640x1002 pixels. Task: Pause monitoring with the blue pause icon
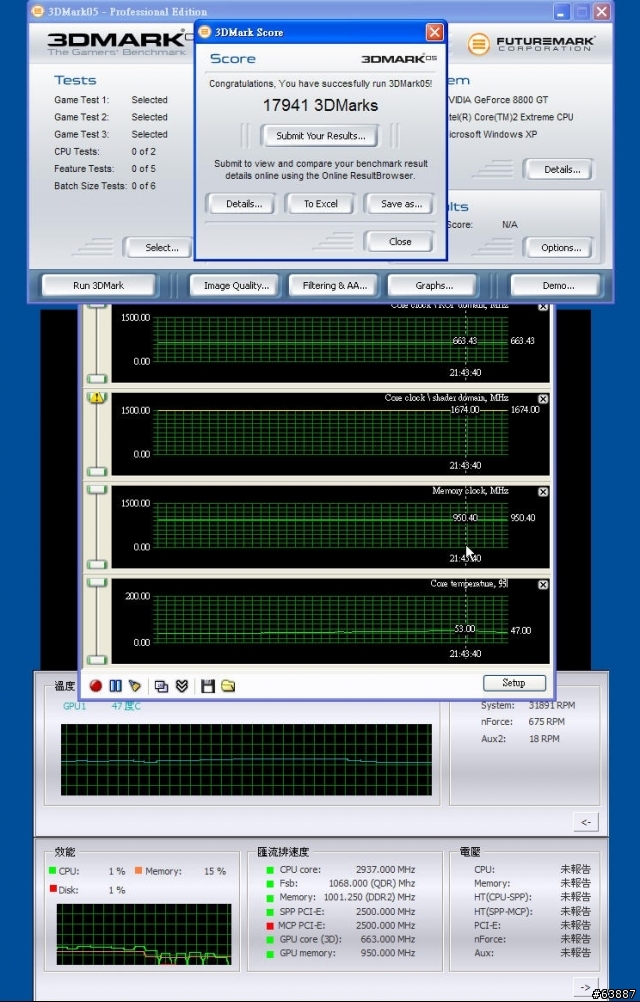(x=116, y=686)
